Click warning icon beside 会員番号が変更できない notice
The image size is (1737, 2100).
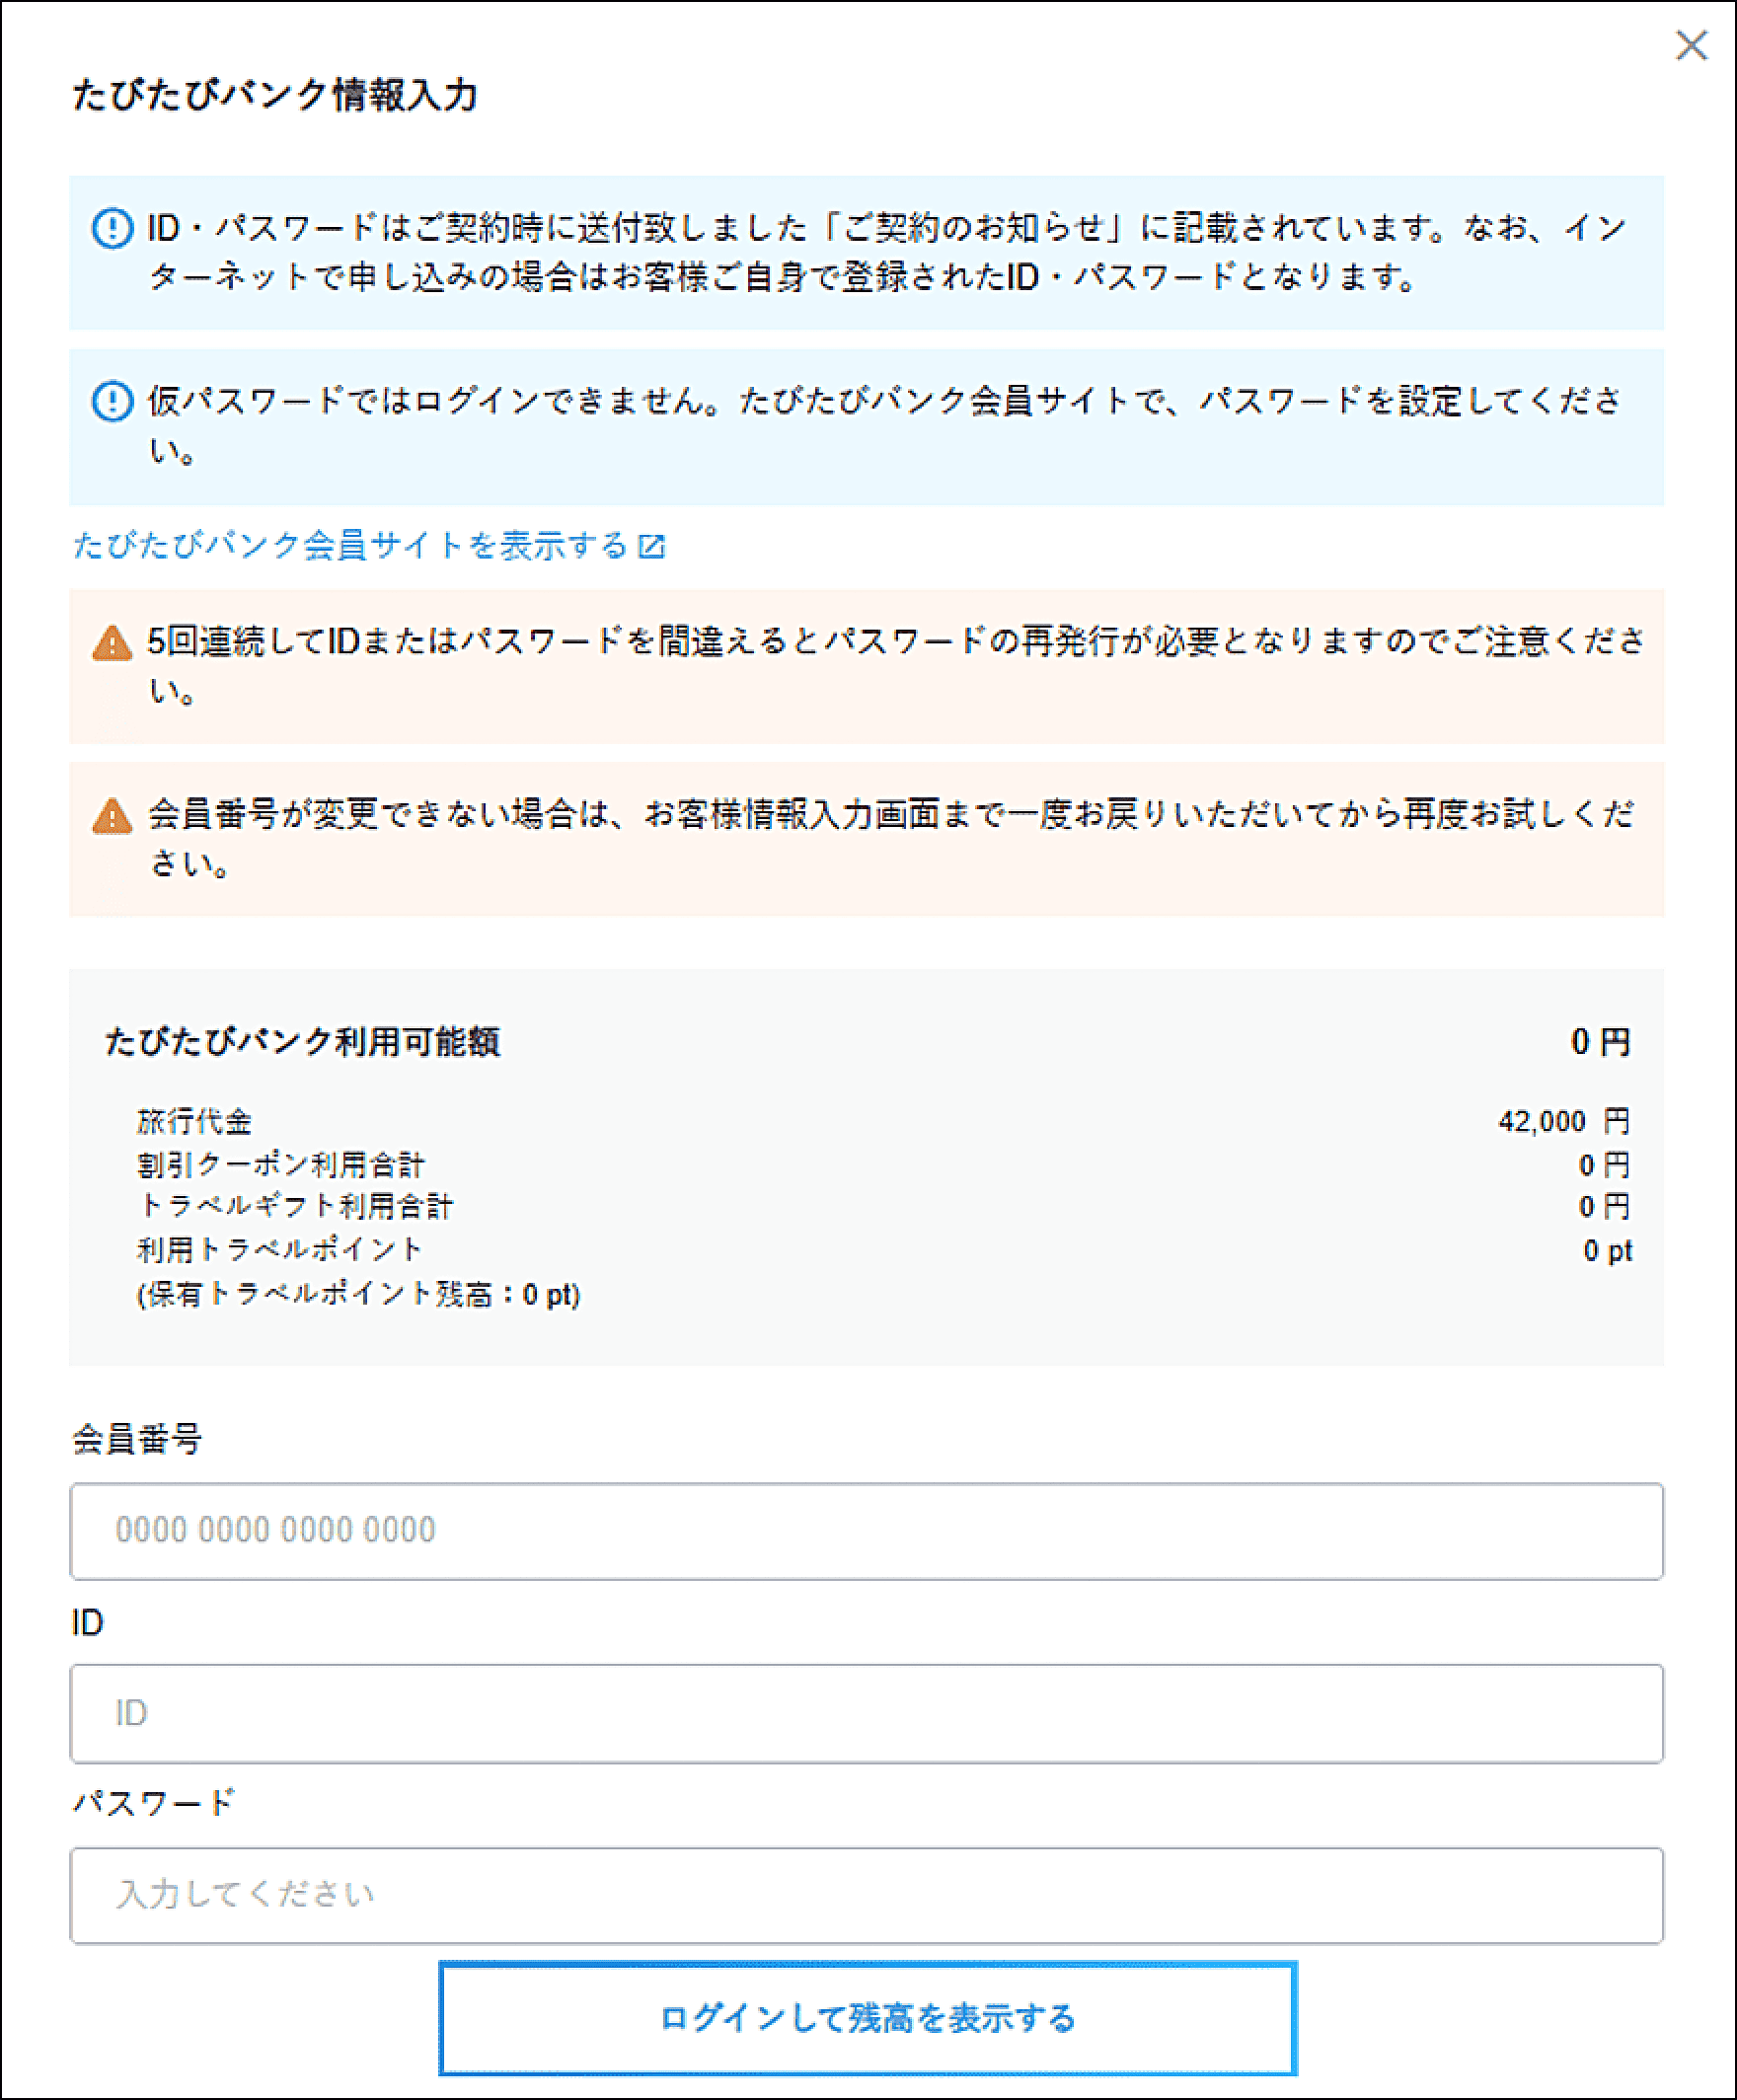point(112,816)
